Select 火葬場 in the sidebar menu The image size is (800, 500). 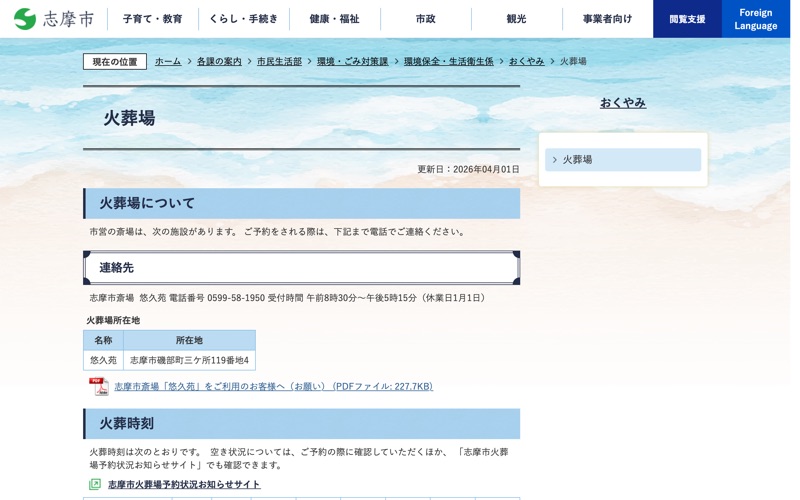point(623,160)
